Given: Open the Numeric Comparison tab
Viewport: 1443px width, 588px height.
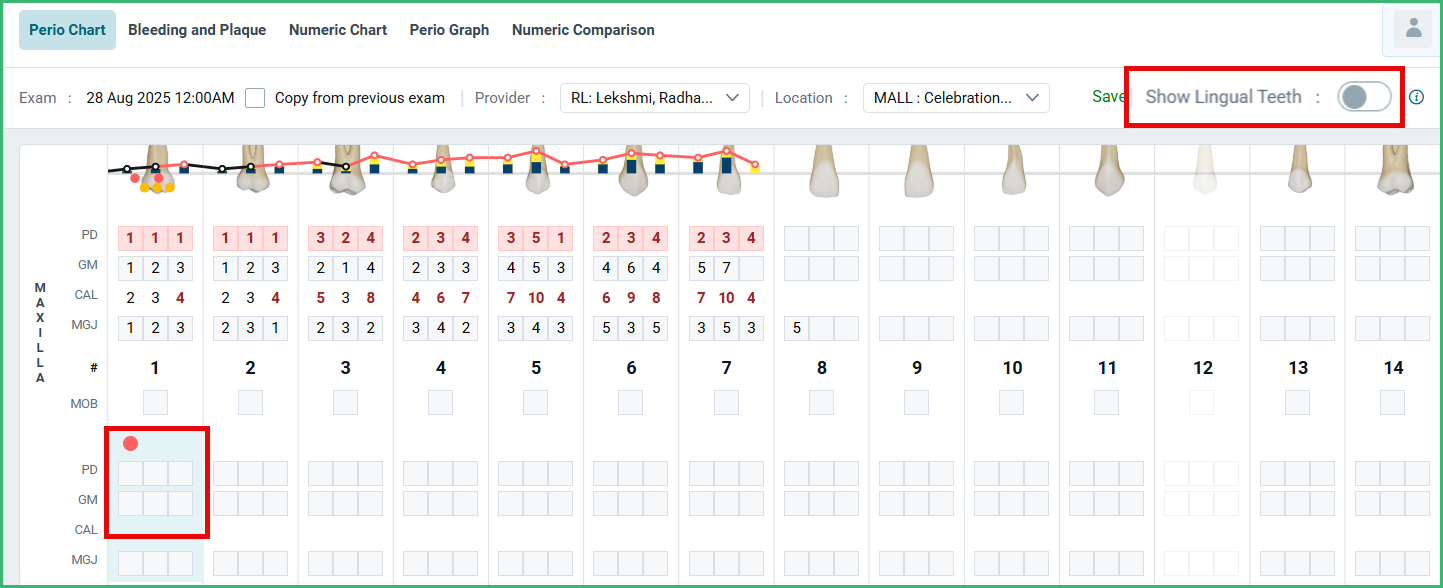Looking at the screenshot, I should click(x=583, y=30).
